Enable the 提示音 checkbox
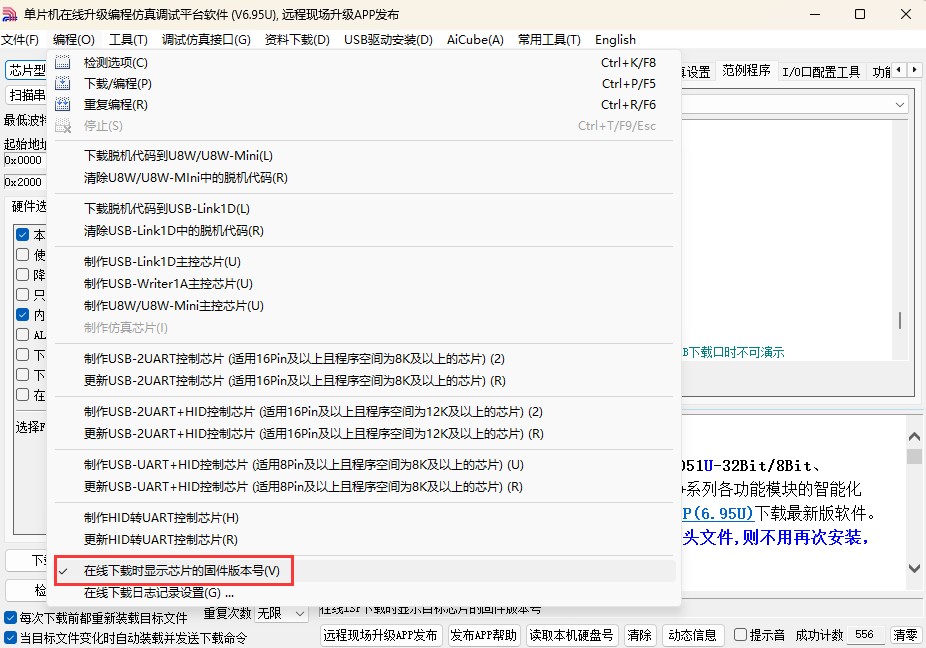 740,635
